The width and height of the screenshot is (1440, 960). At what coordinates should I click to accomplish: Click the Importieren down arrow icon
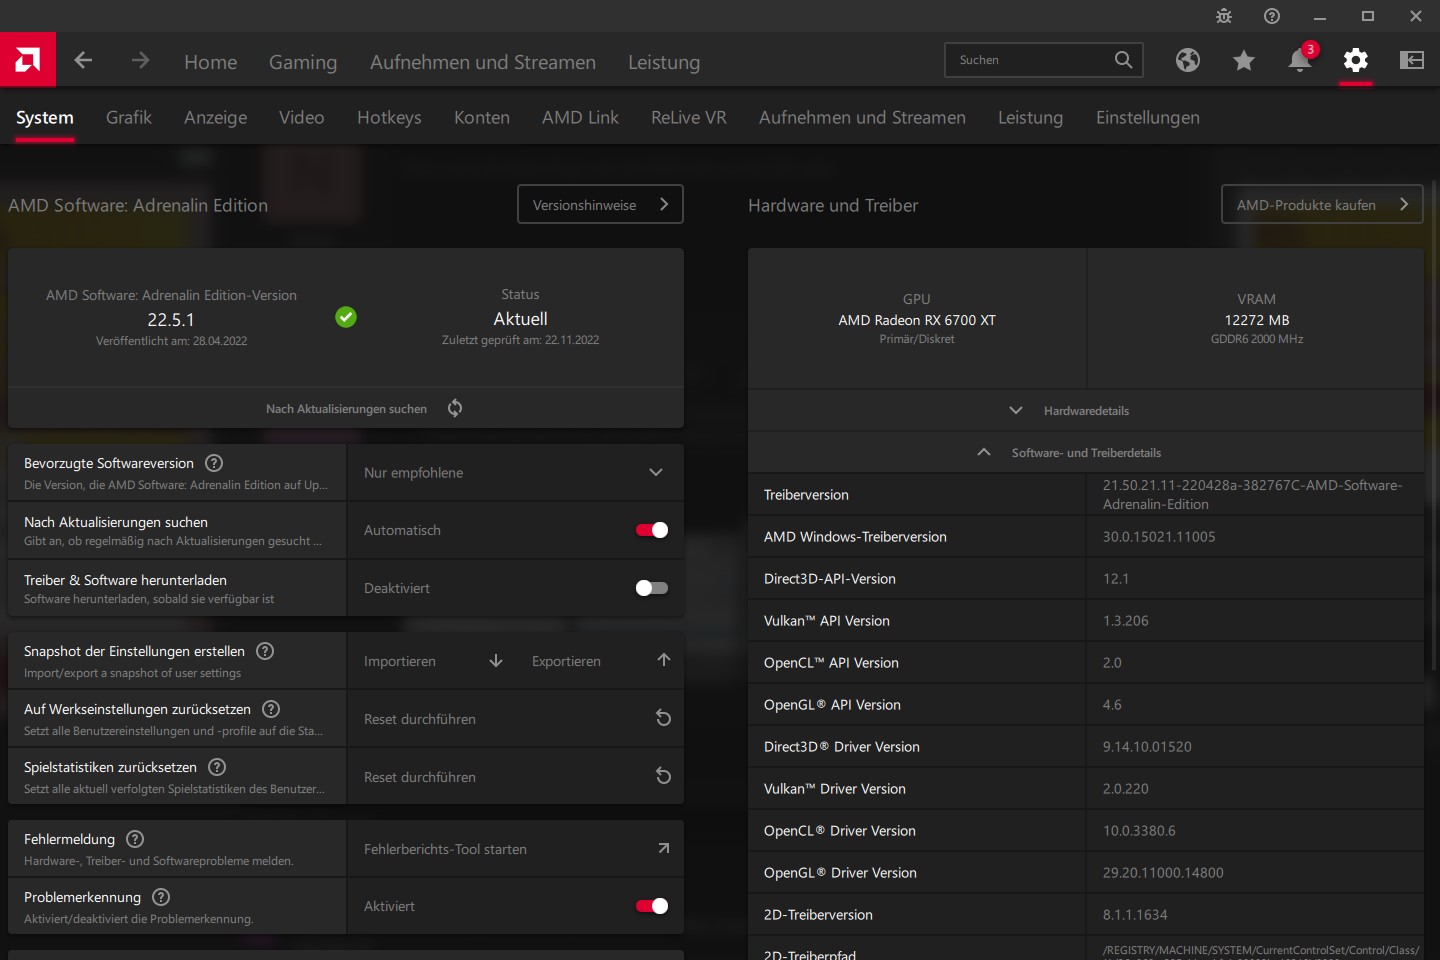click(x=496, y=661)
